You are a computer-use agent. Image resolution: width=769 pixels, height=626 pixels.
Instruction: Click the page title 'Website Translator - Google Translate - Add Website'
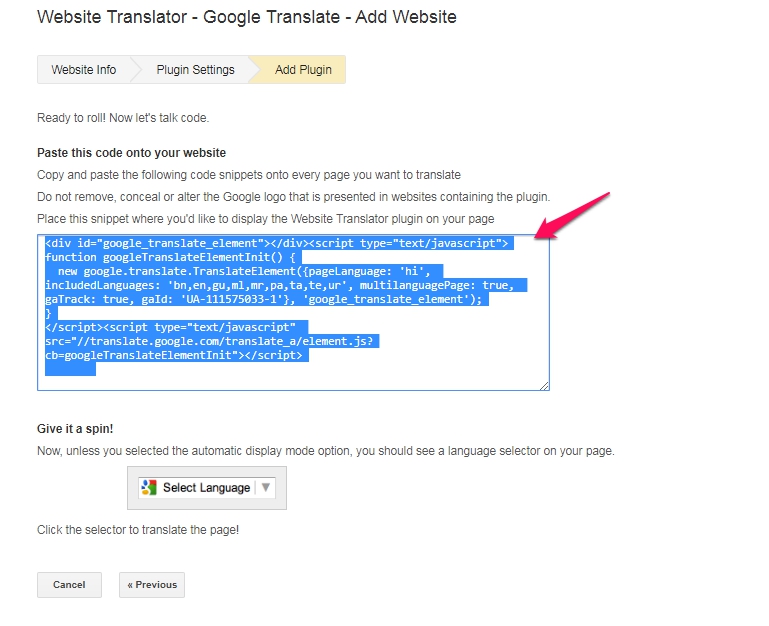click(247, 17)
